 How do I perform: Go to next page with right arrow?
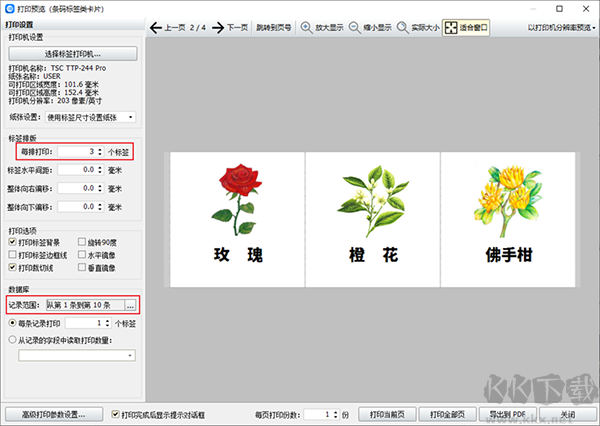click(x=218, y=28)
